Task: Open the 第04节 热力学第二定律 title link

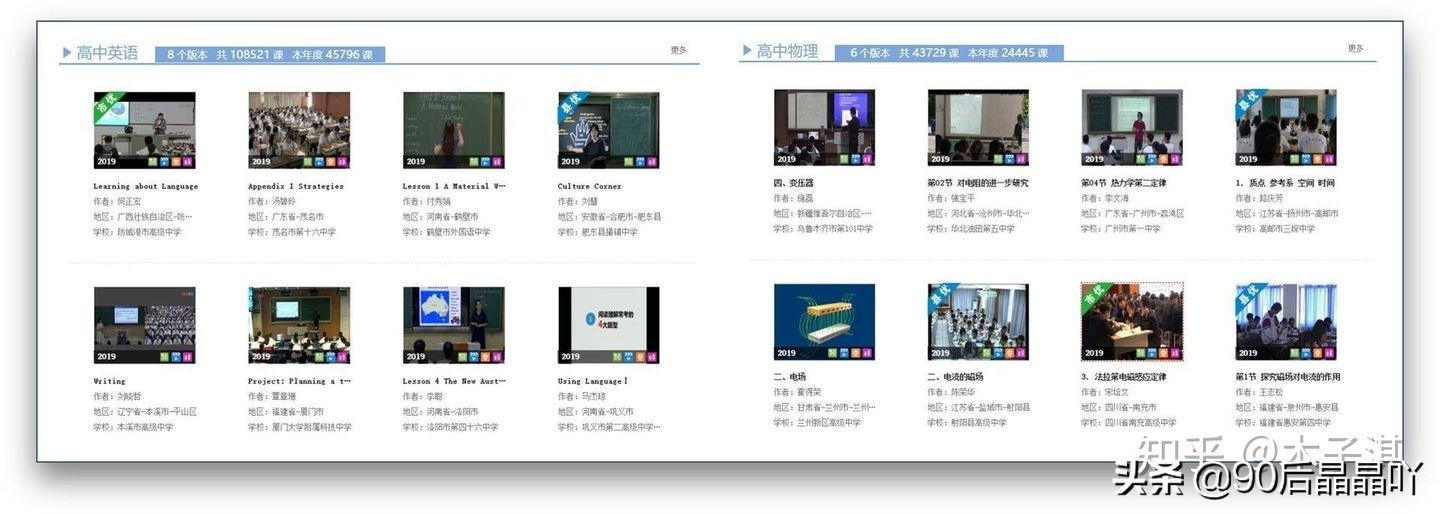Action: 1123,183
